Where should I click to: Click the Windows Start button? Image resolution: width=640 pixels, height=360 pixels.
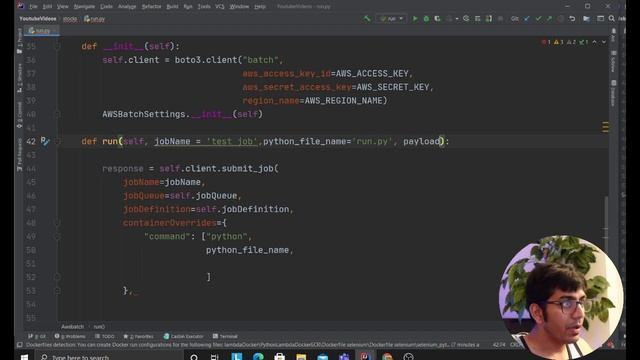[x=24, y=357]
